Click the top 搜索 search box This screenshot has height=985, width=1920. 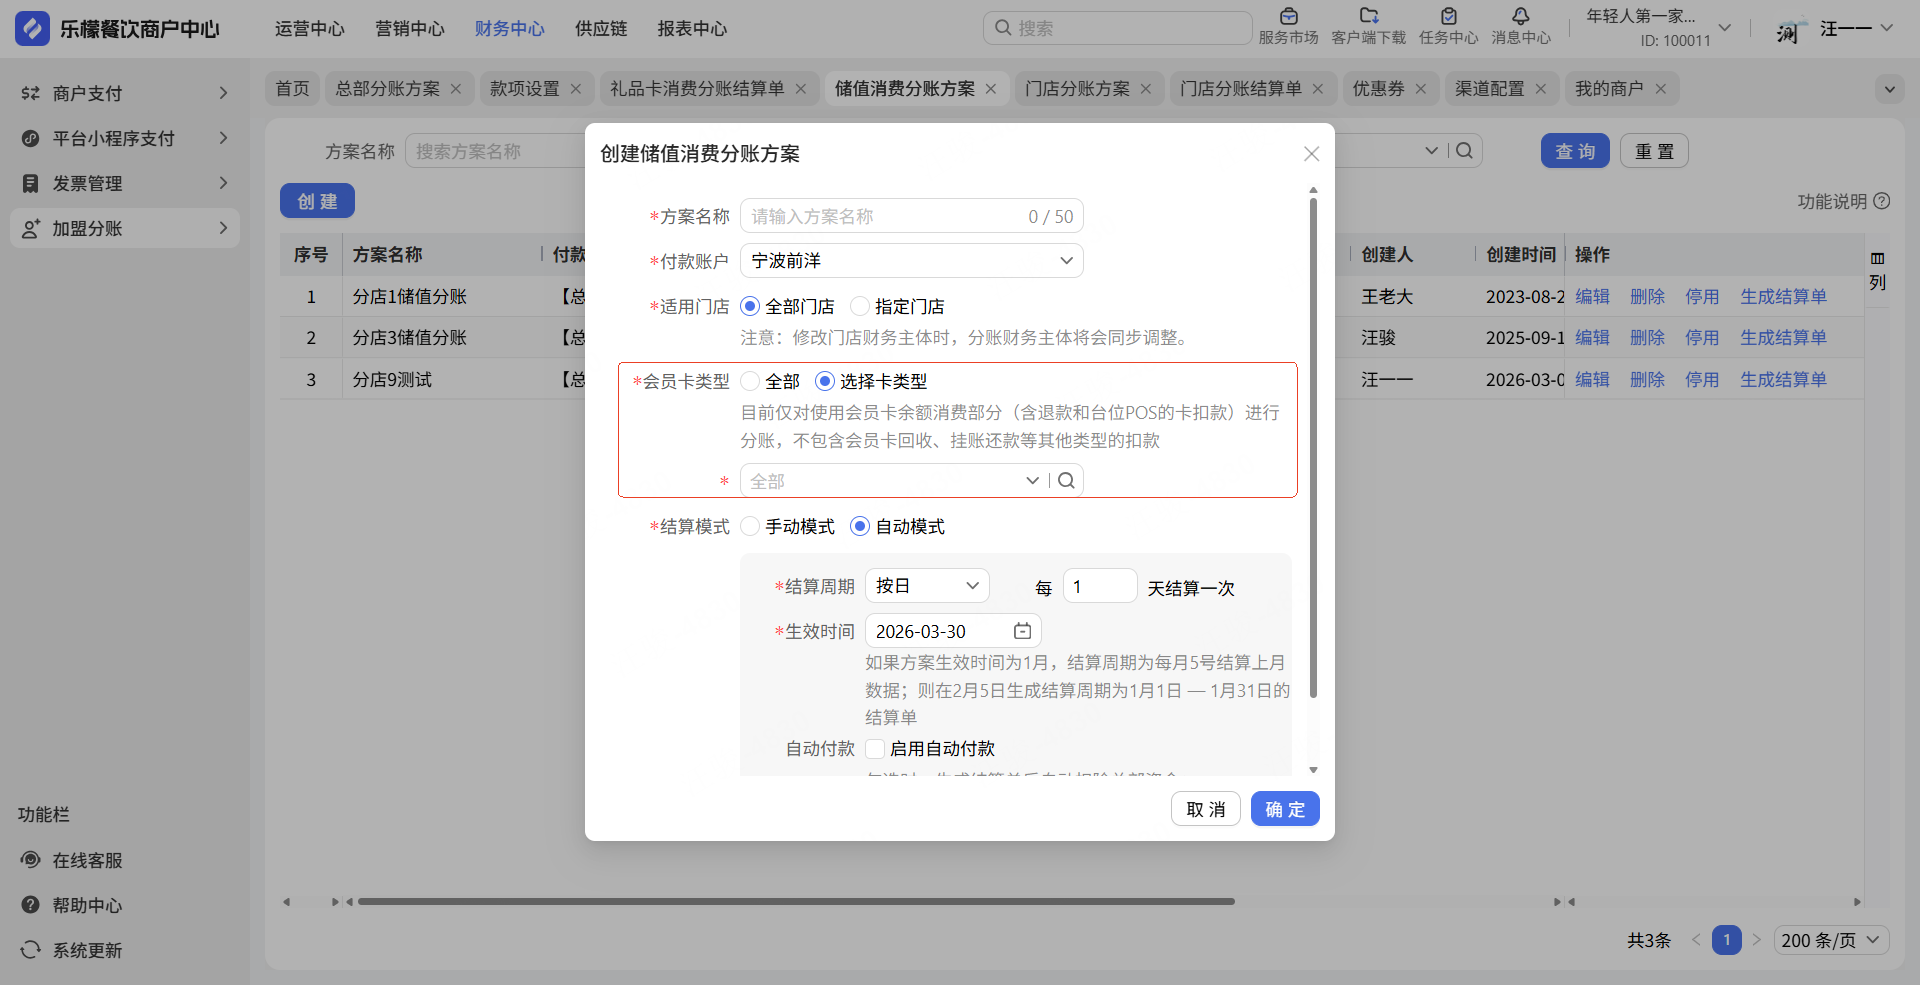click(1117, 28)
